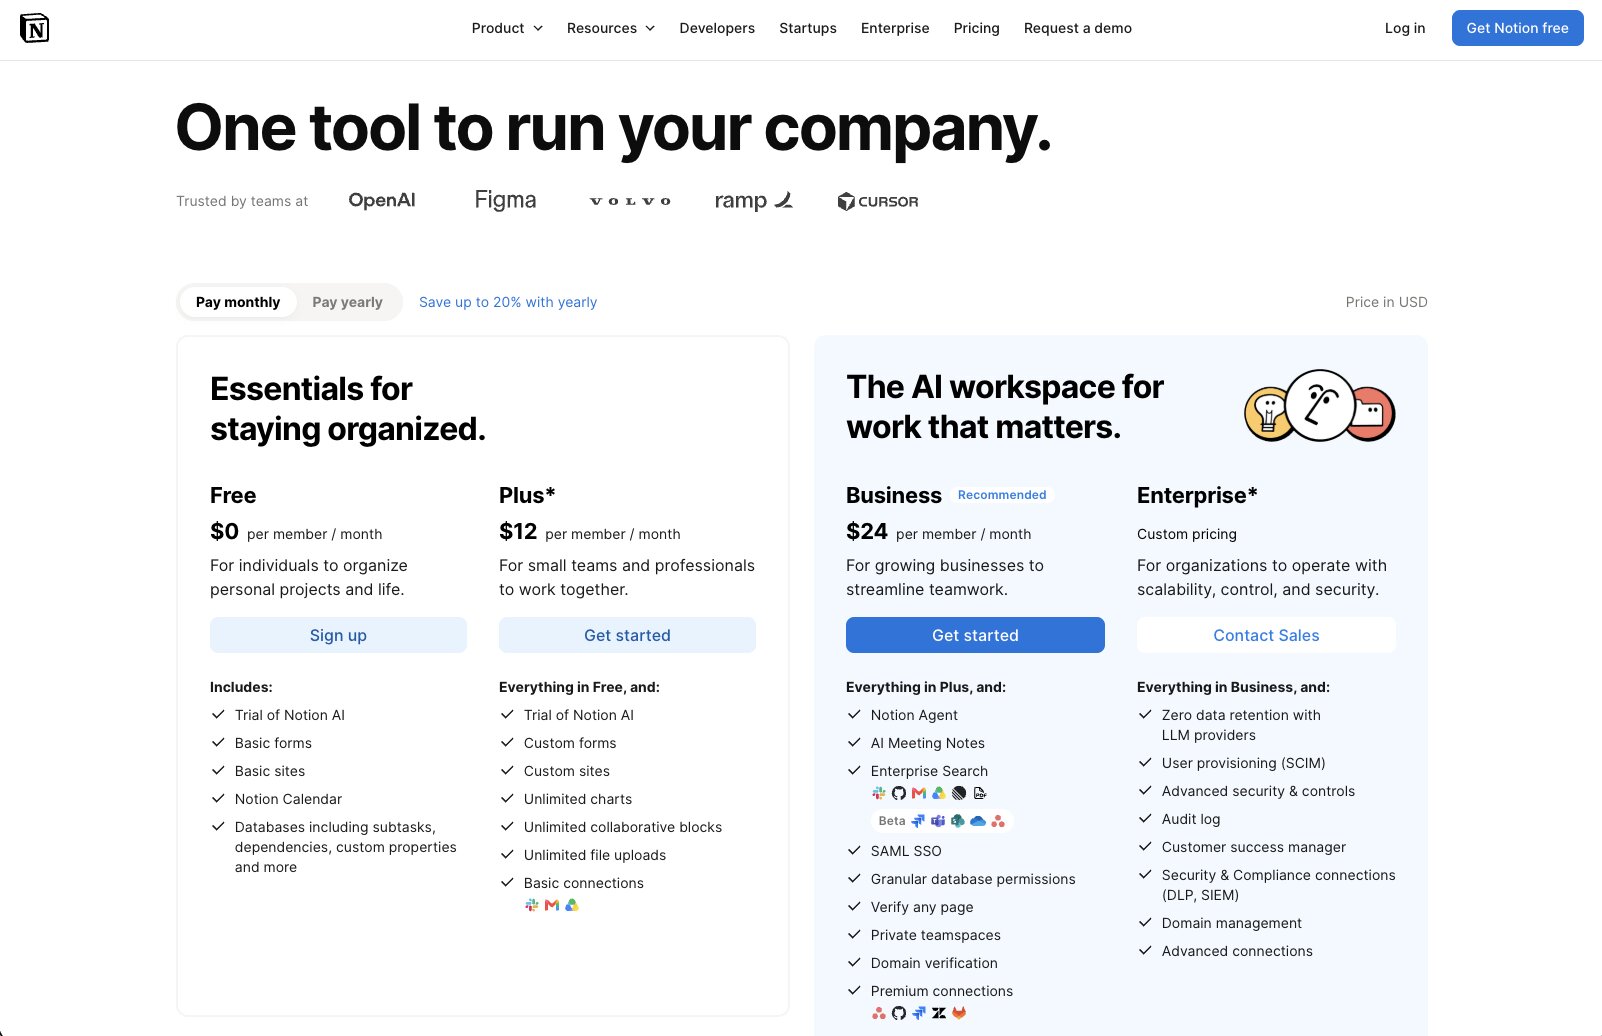Click the Asana icon in the Beta pill
Image resolution: width=1602 pixels, height=1036 pixels.
coord(998,821)
